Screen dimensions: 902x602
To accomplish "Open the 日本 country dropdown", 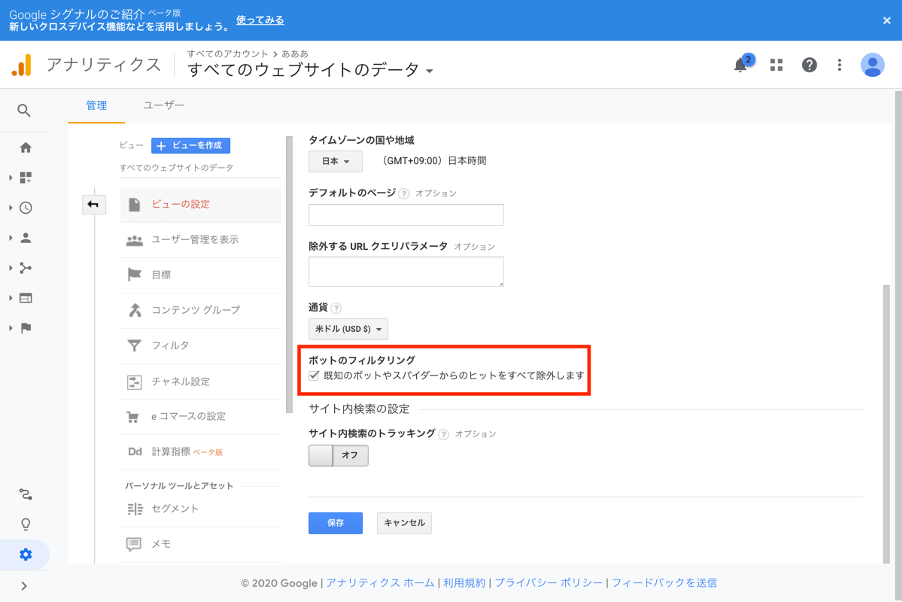I will pyautogui.click(x=335, y=161).
